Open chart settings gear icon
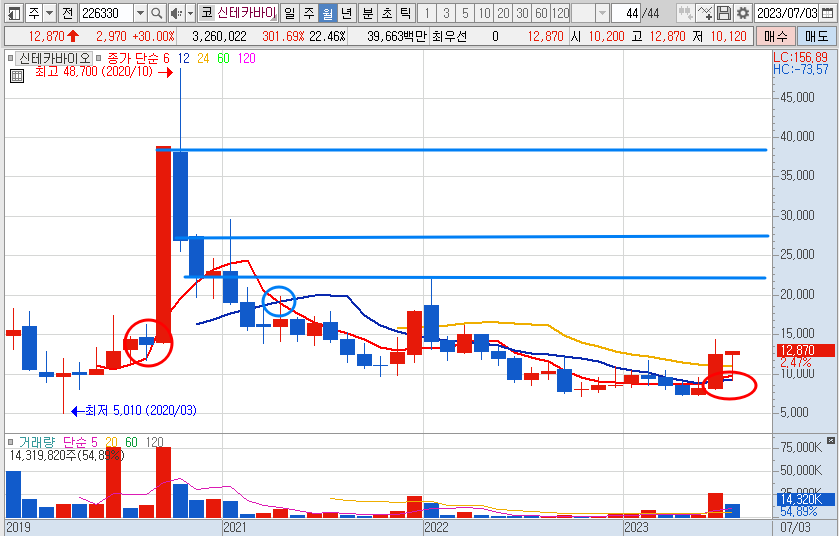Screen dimensions: 839x536 click(x=742, y=13)
